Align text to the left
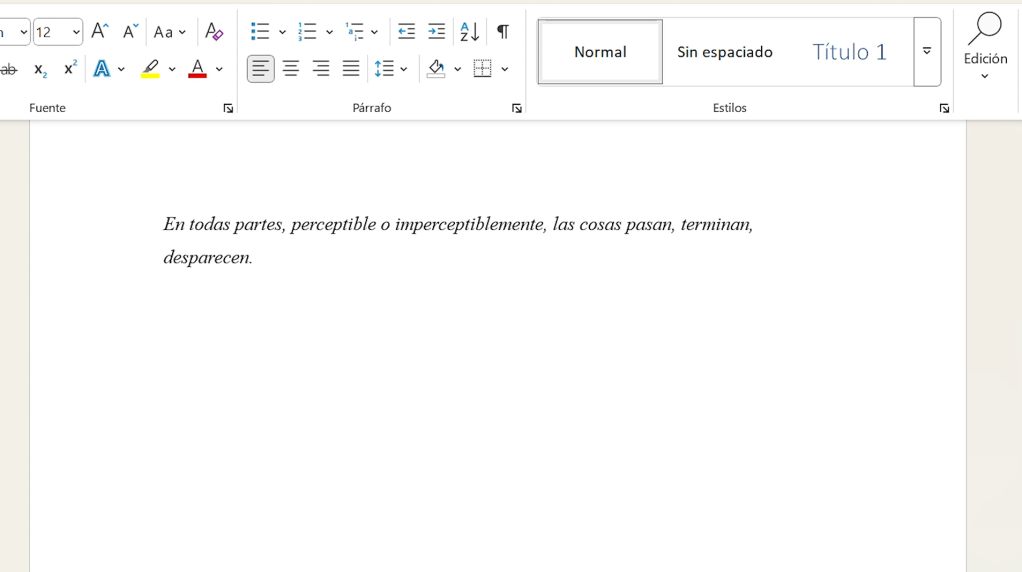The image size is (1022, 572). (x=261, y=68)
